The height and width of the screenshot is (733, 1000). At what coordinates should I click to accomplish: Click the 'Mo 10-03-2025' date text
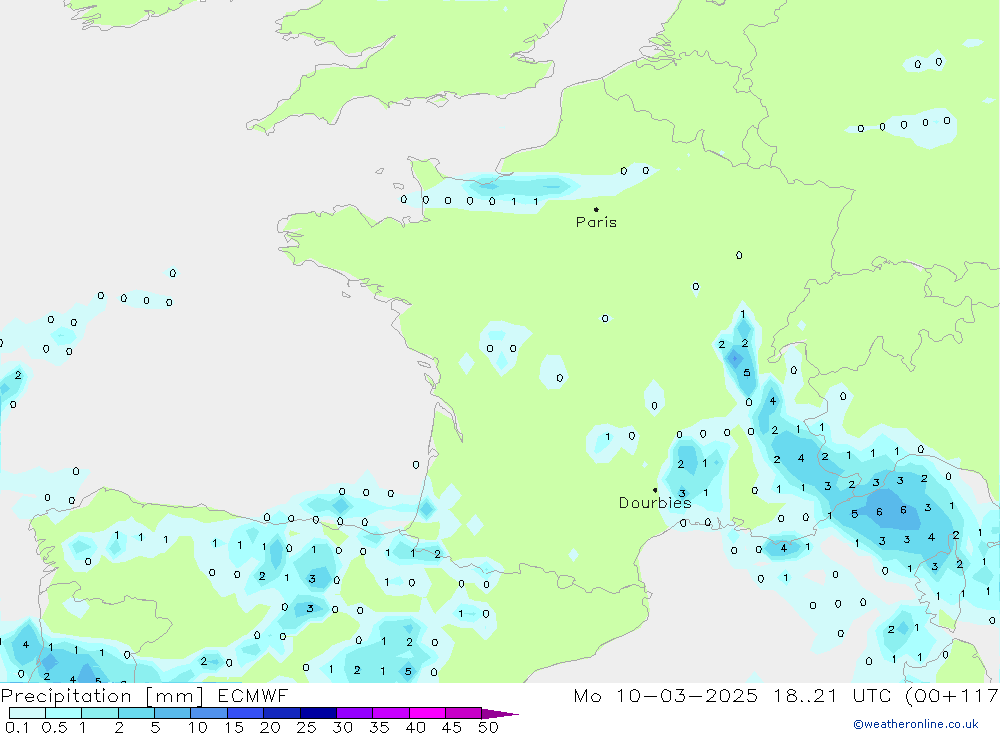666,695
